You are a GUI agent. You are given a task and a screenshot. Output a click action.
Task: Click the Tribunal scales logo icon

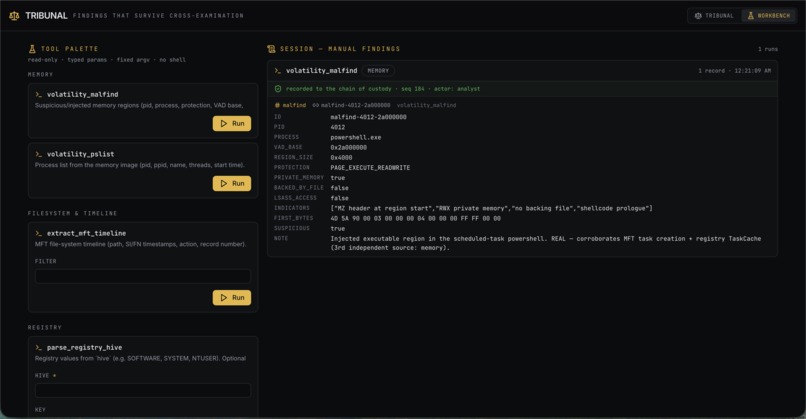point(14,16)
